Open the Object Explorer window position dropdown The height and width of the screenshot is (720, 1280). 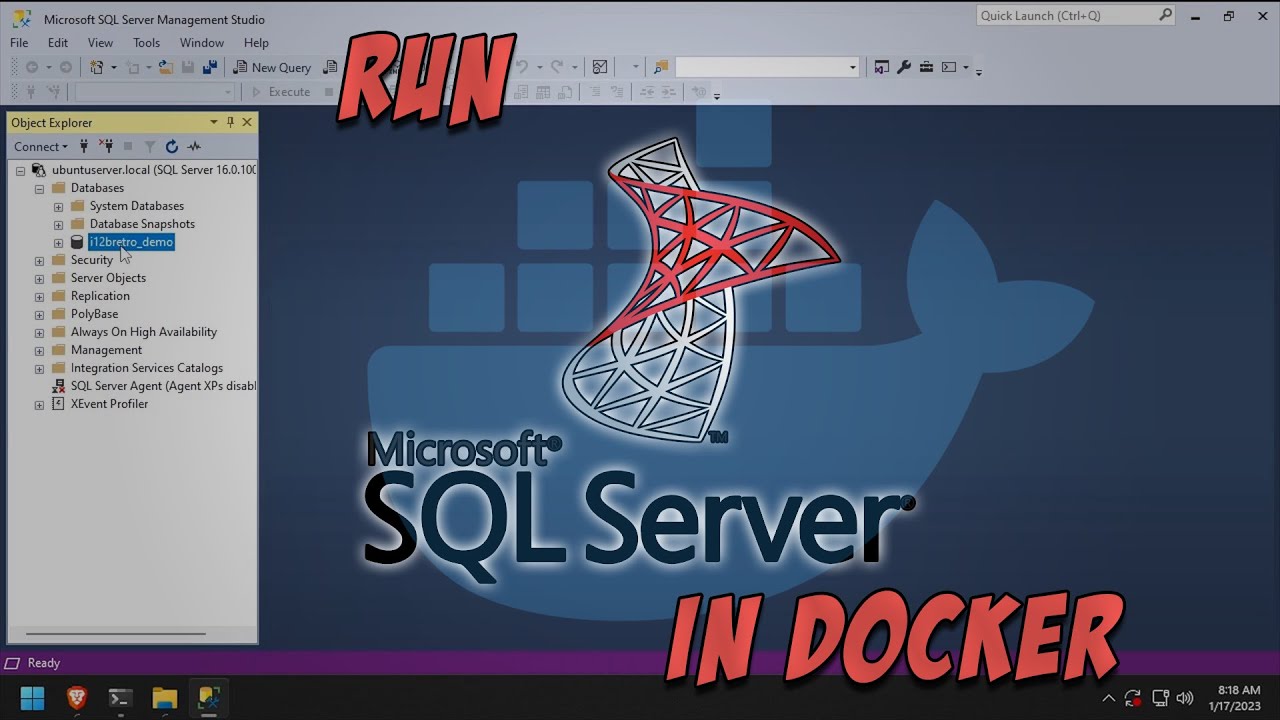tap(213, 122)
